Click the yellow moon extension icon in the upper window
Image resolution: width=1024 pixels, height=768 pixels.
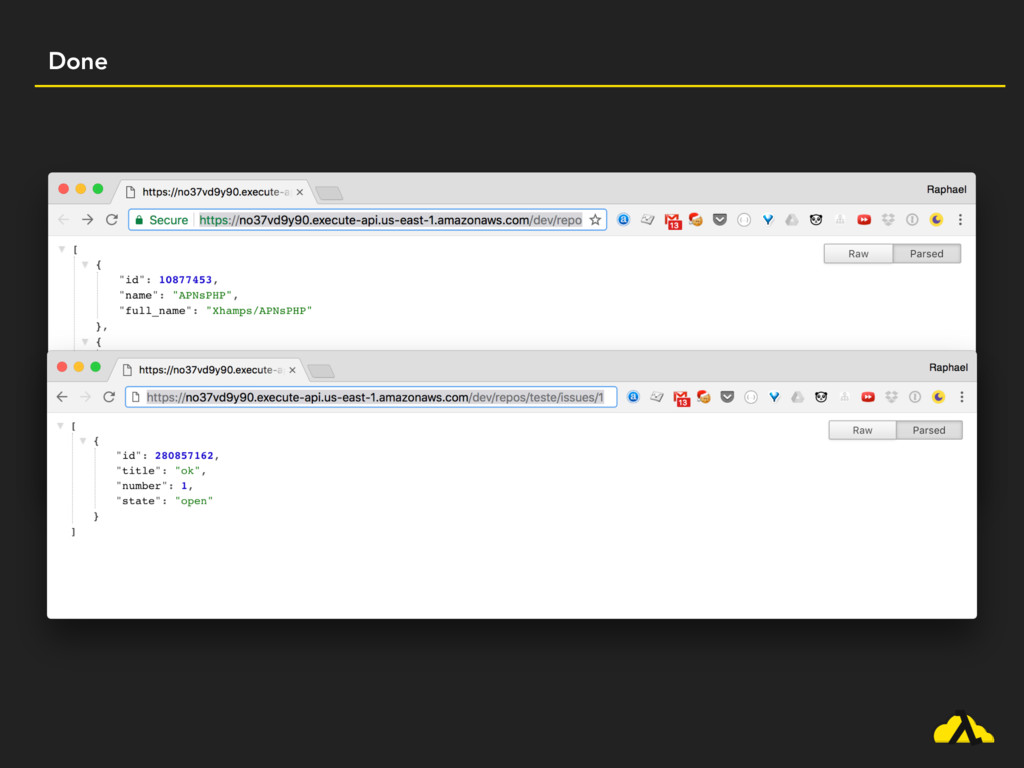(x=936, y=220)
